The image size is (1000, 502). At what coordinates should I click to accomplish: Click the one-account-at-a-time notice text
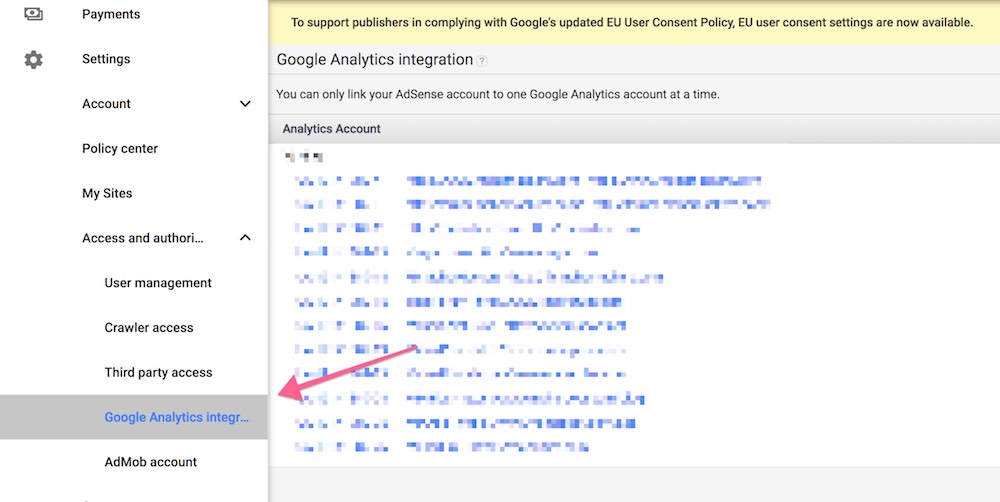[497, 94]
